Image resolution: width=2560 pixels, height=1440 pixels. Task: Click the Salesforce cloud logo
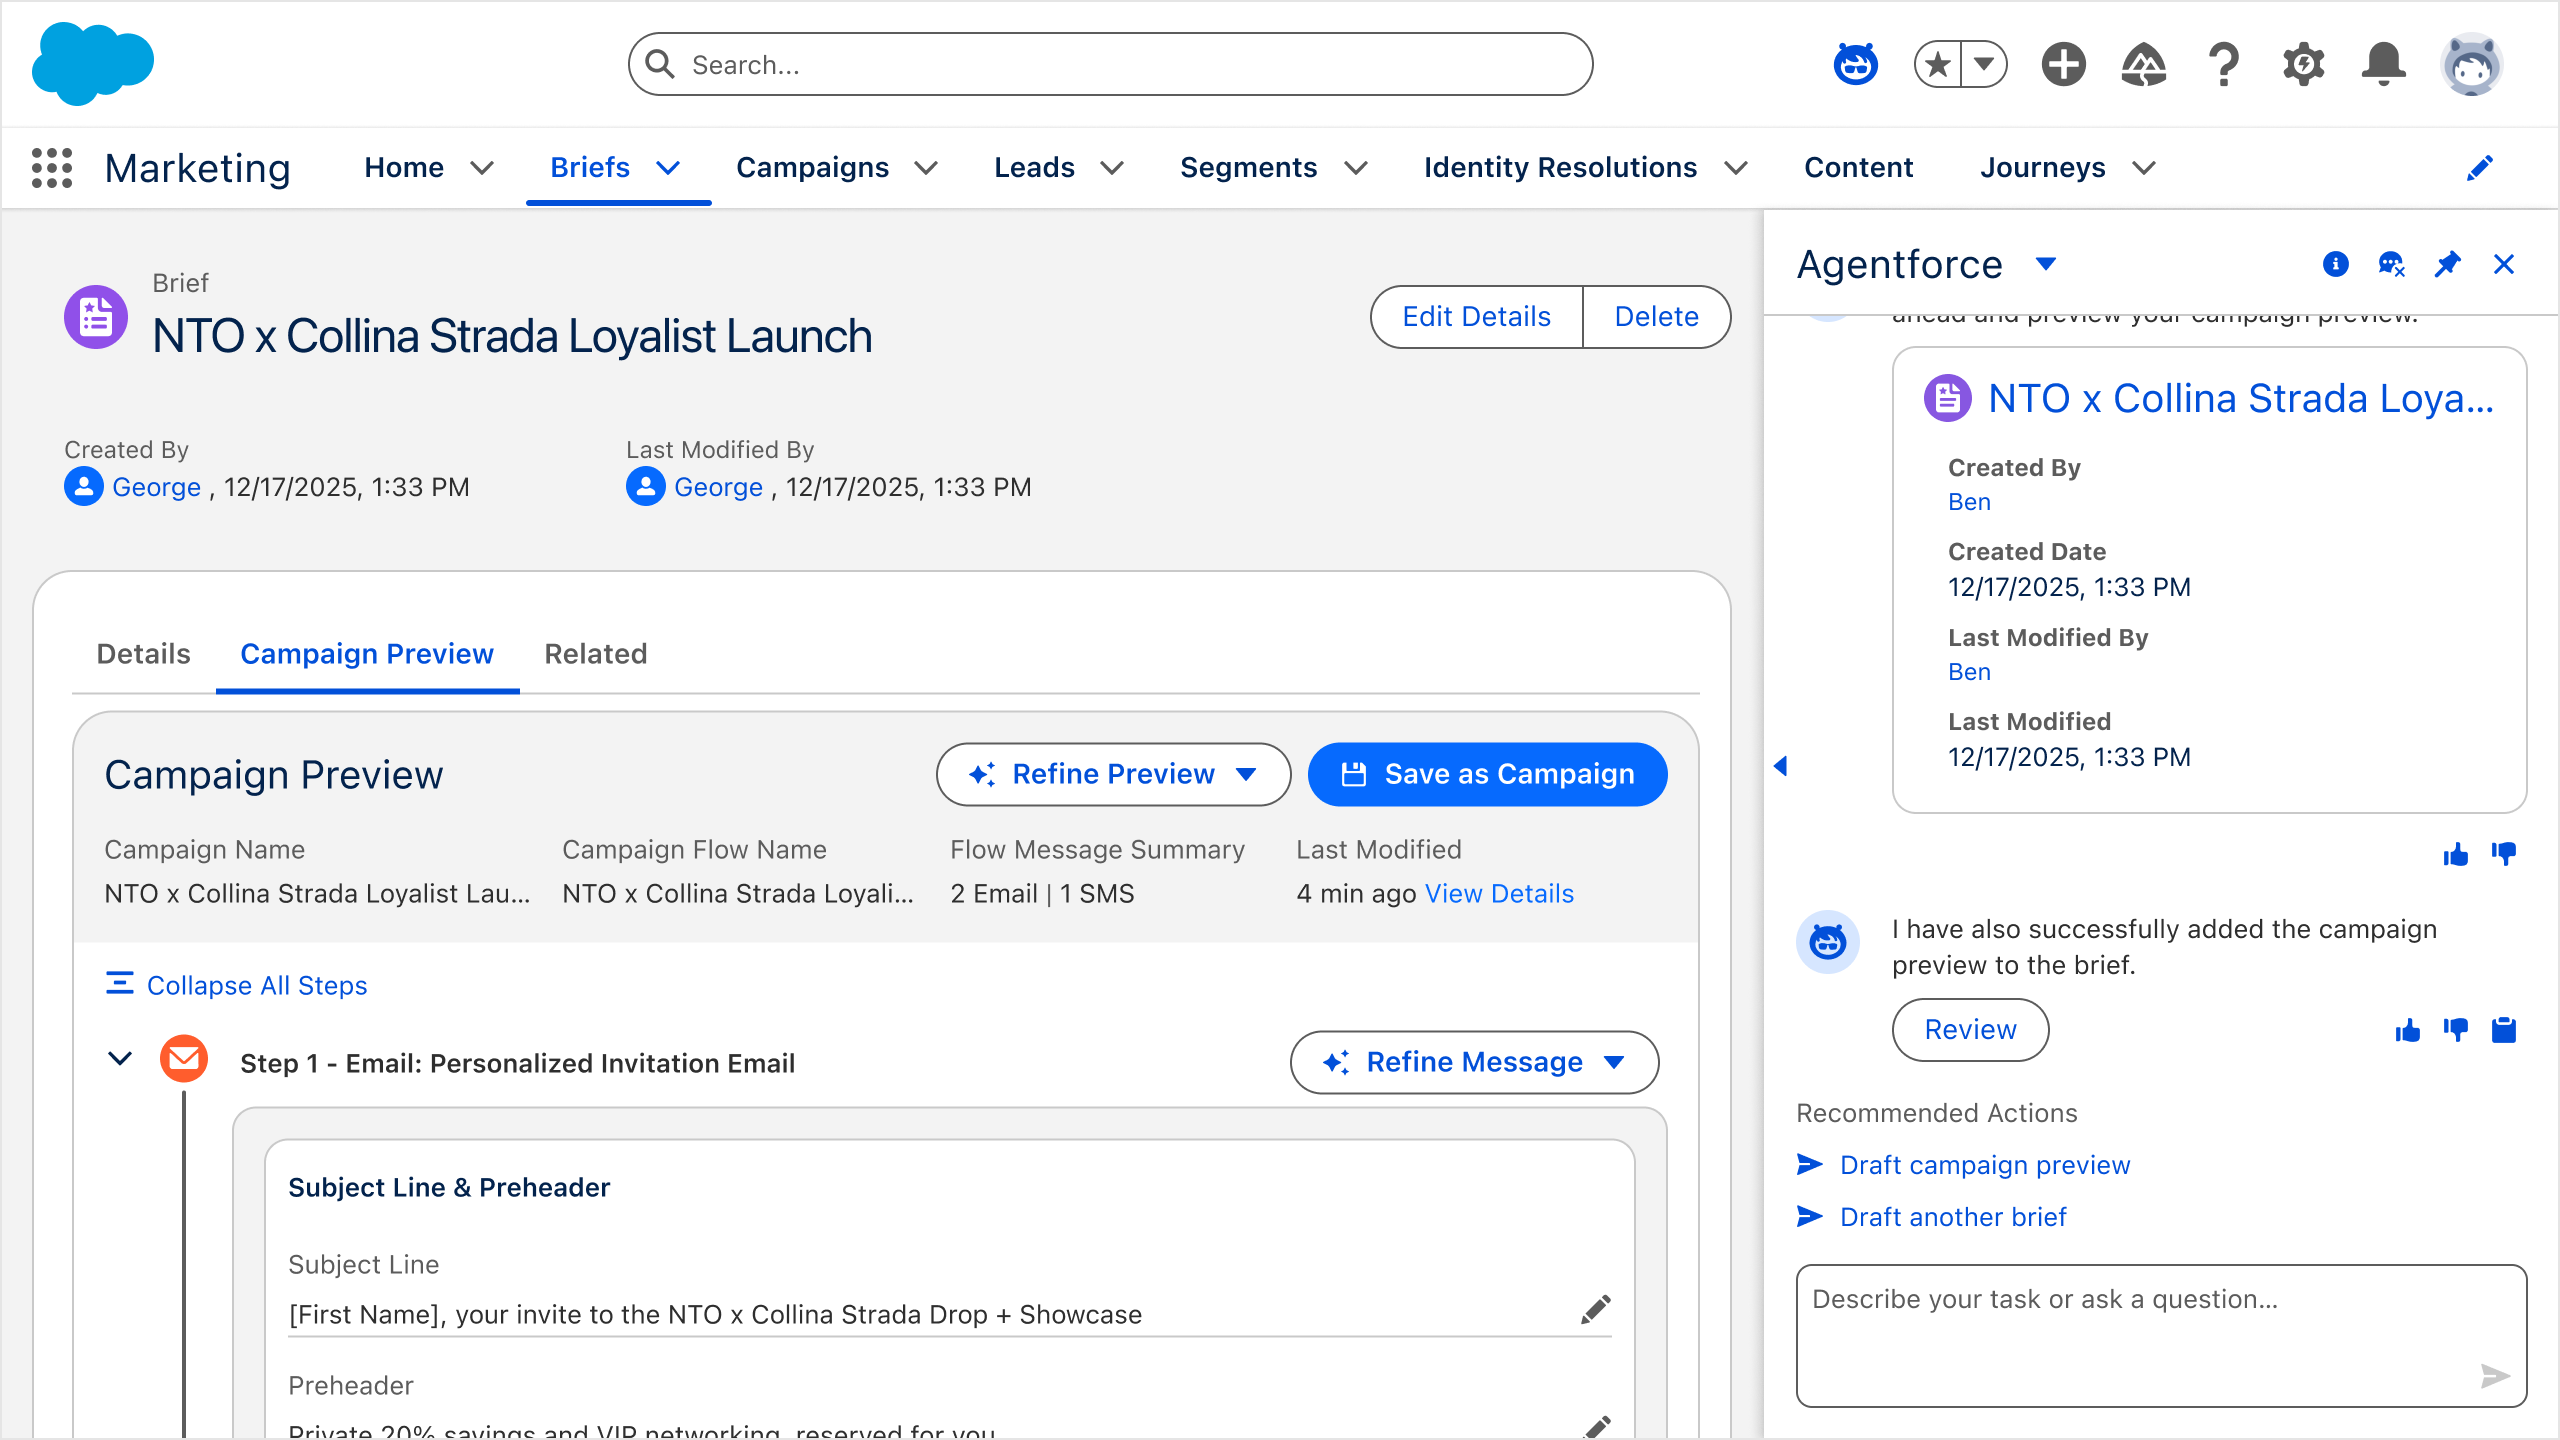93,63
